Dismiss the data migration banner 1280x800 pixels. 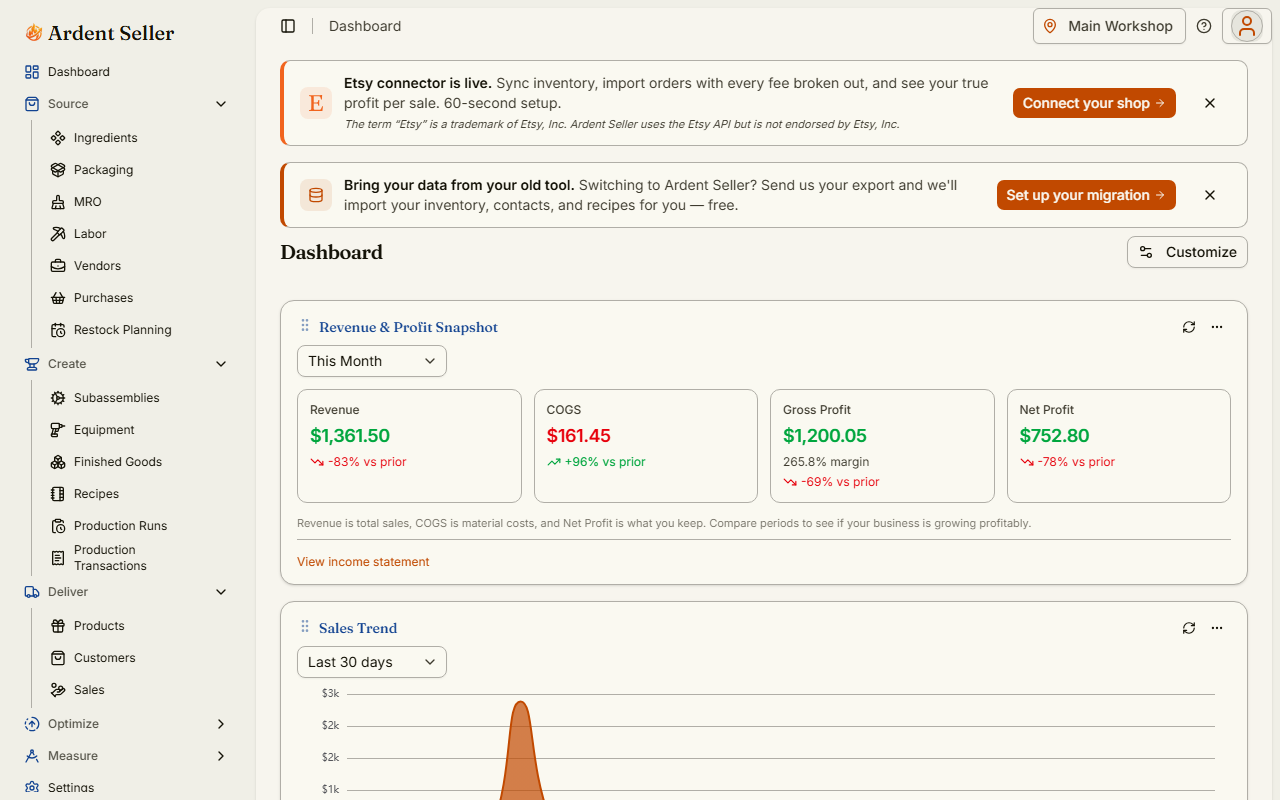pos(1210,195)
